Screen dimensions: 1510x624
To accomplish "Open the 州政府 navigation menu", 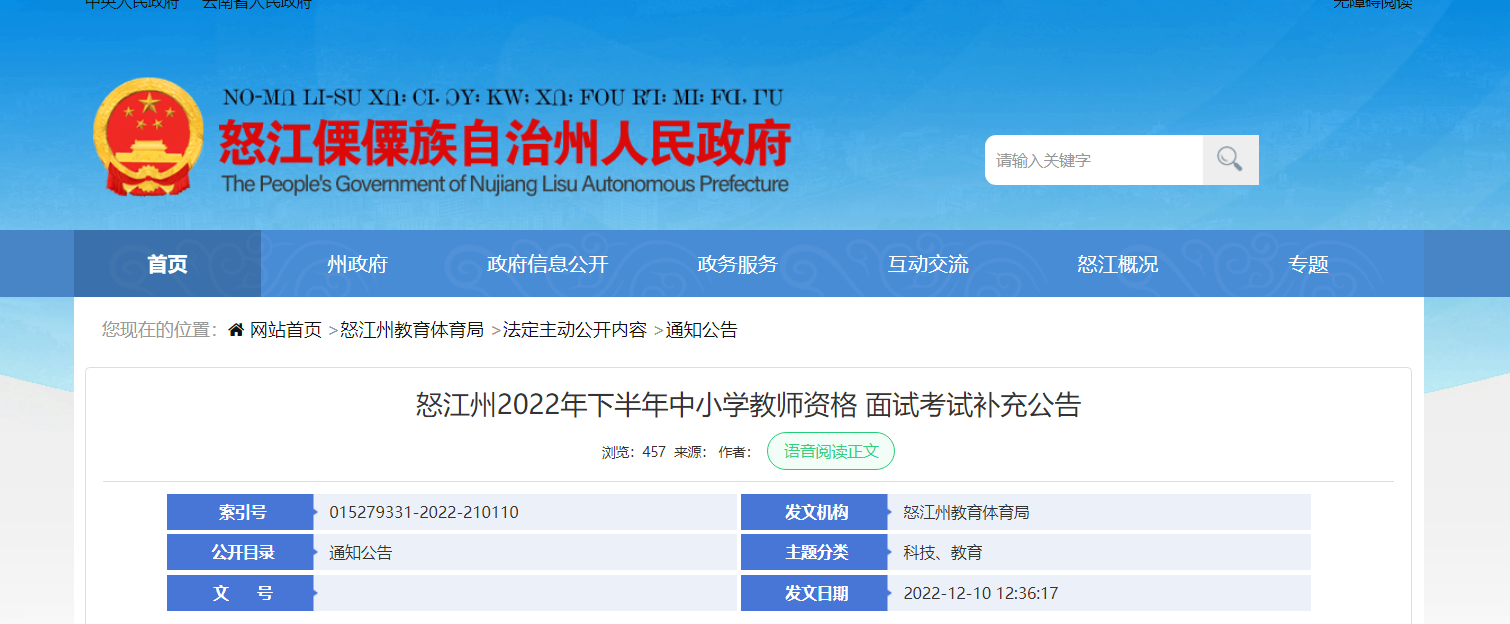I will [357, 264].
